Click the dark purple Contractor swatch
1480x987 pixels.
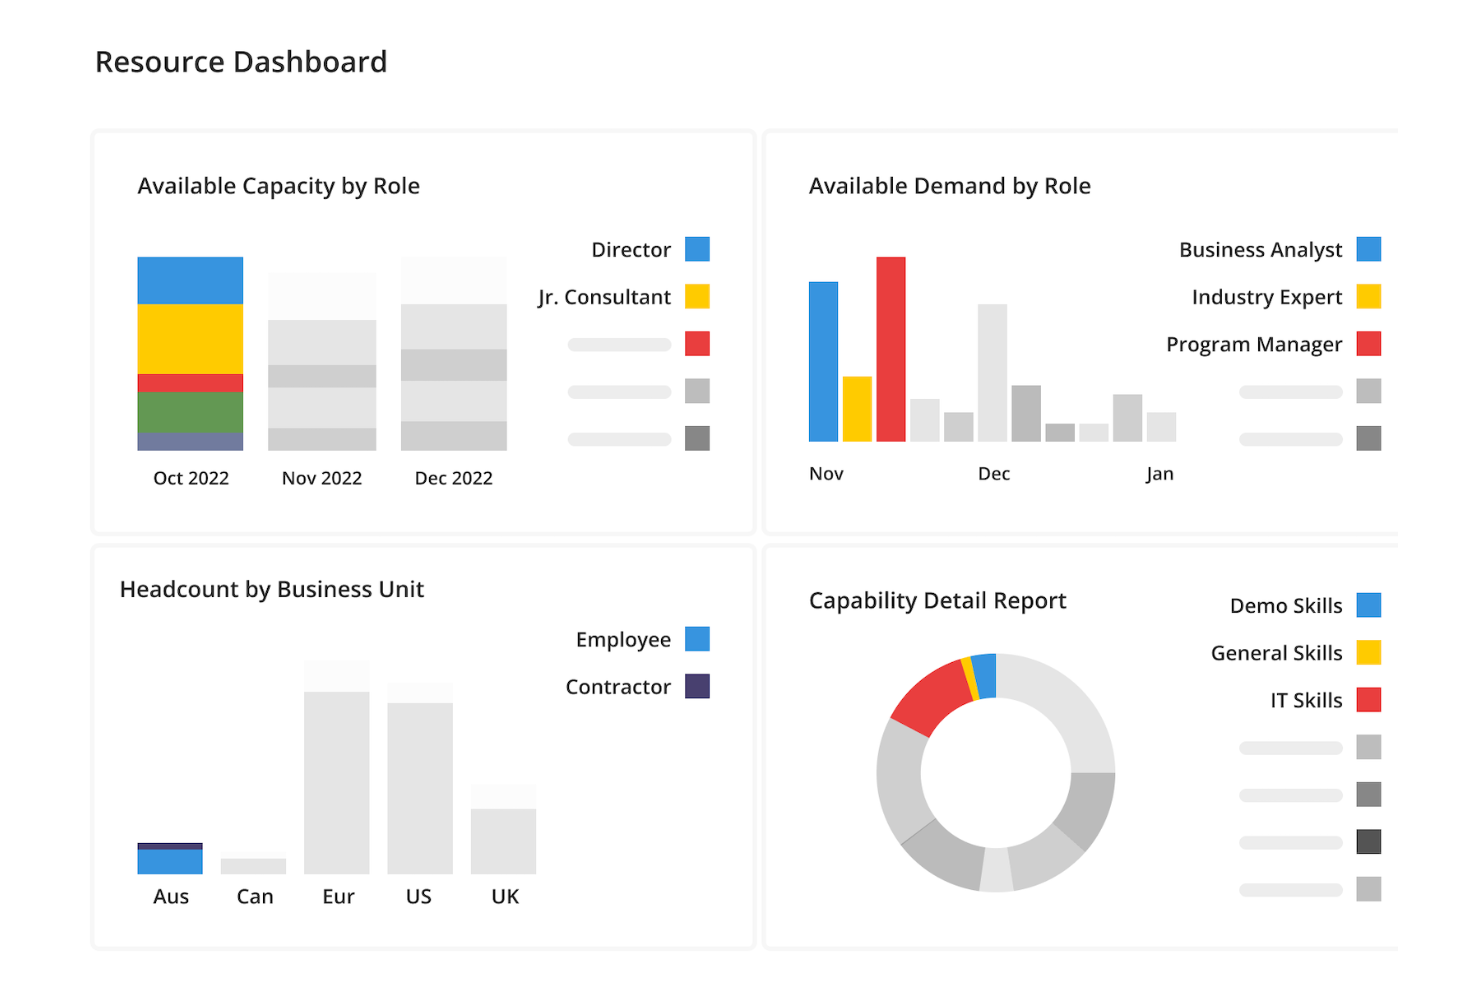(x=697, y=686)
